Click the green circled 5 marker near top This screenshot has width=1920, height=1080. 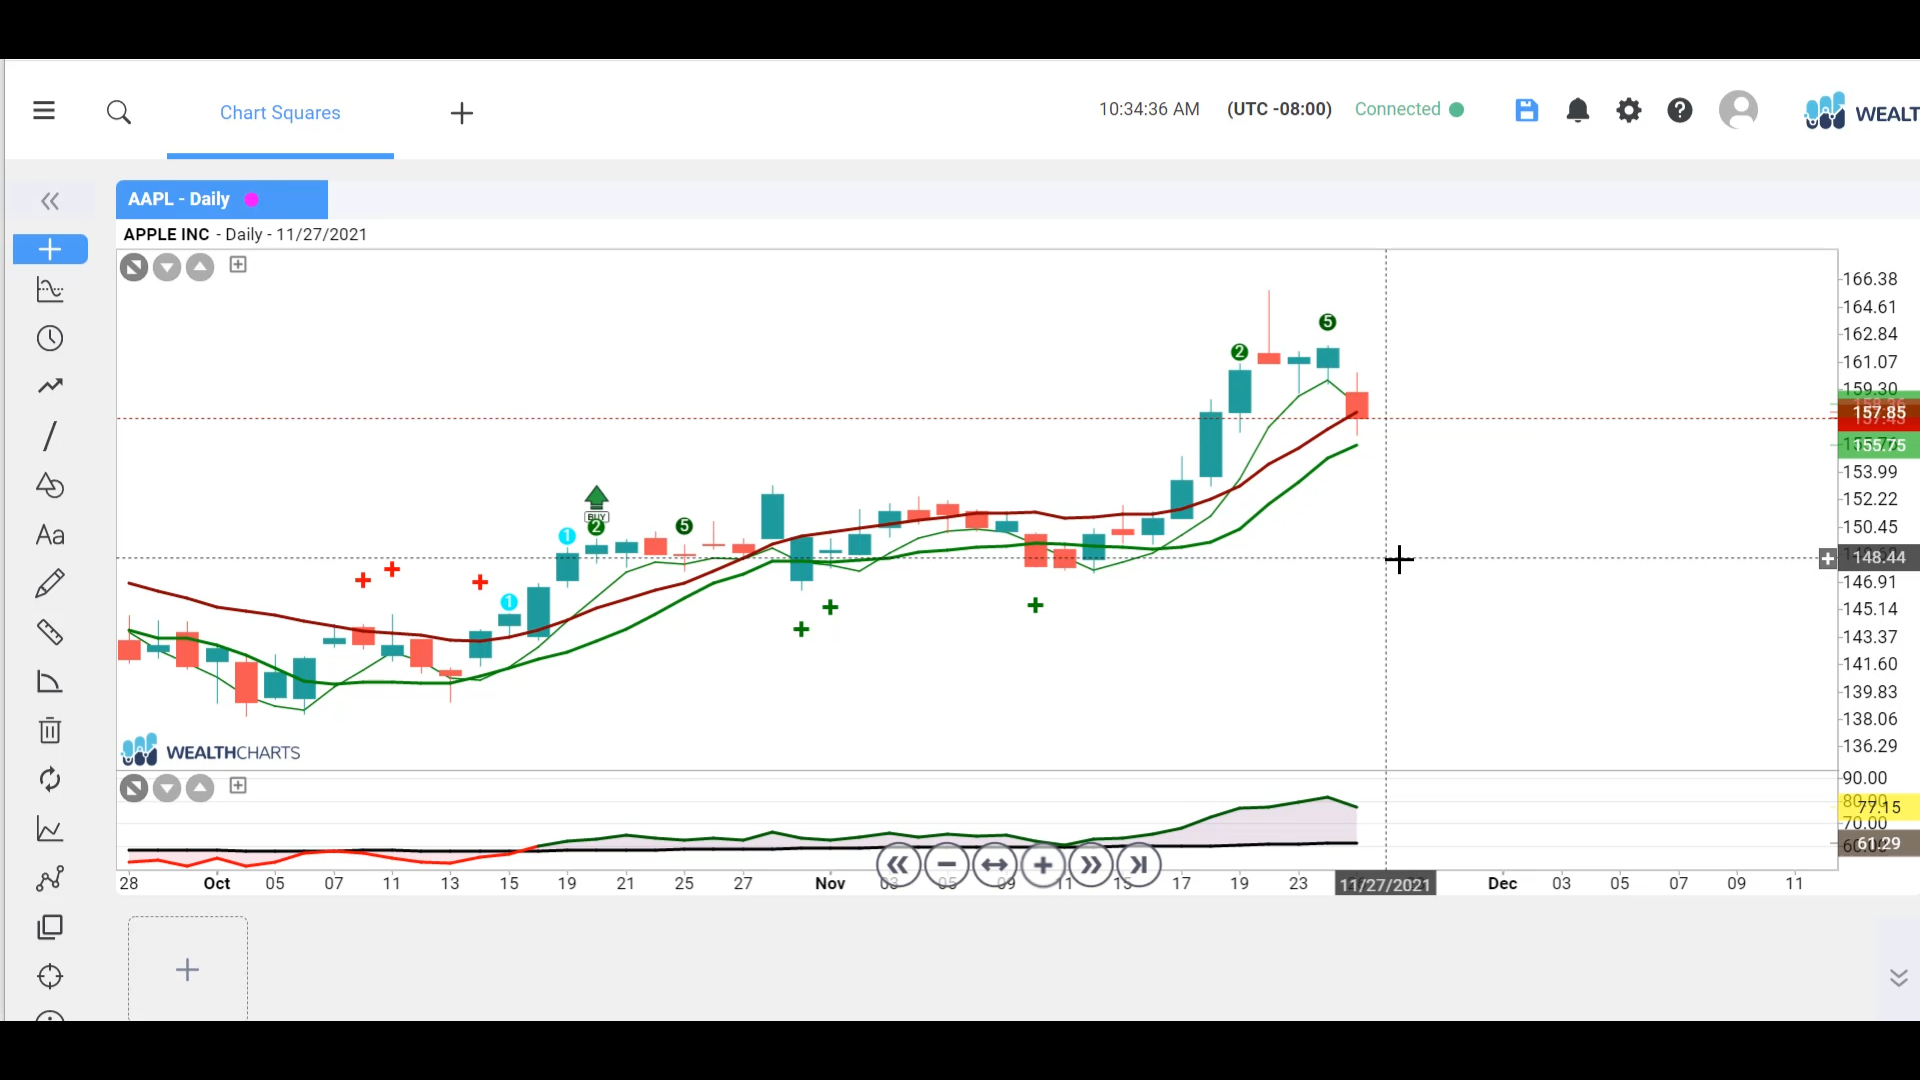coord(1327,322)
